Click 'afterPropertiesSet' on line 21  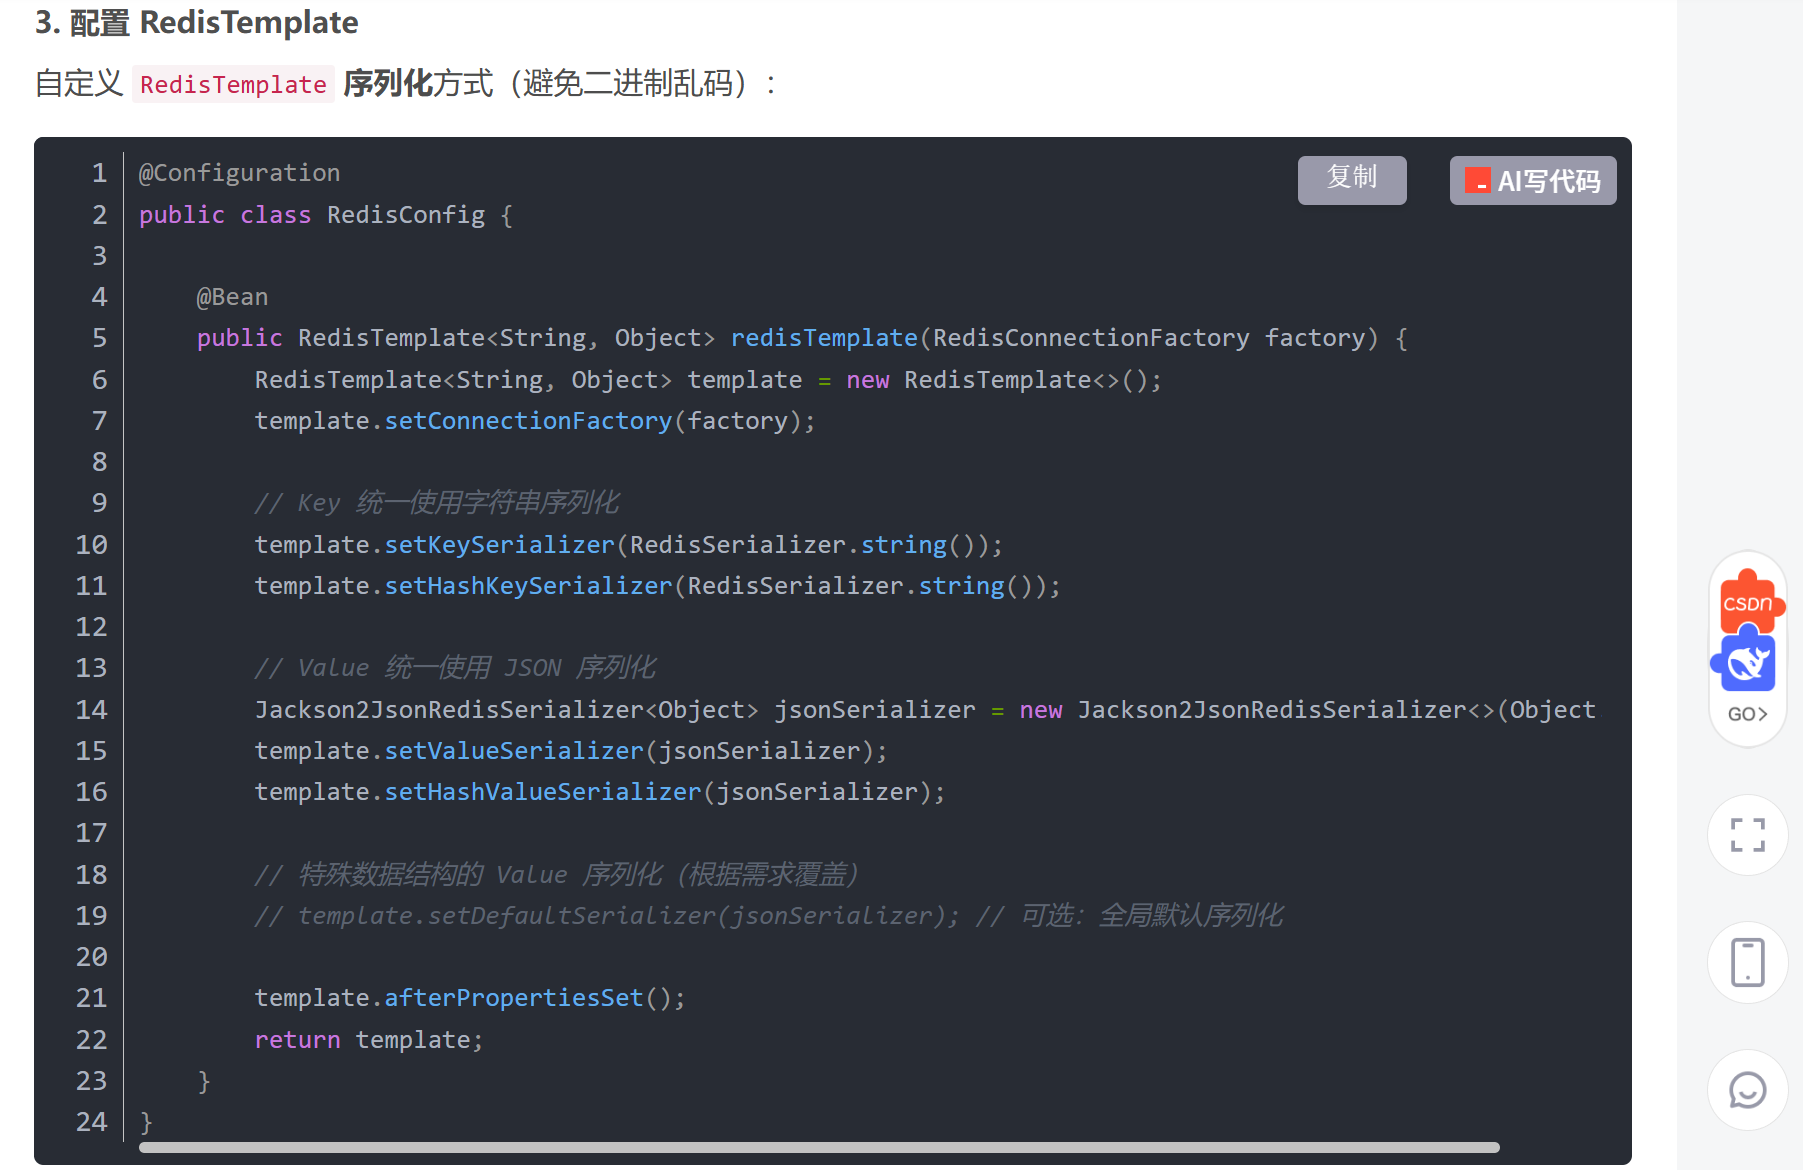pyautogui.click(x=514, y=998)
